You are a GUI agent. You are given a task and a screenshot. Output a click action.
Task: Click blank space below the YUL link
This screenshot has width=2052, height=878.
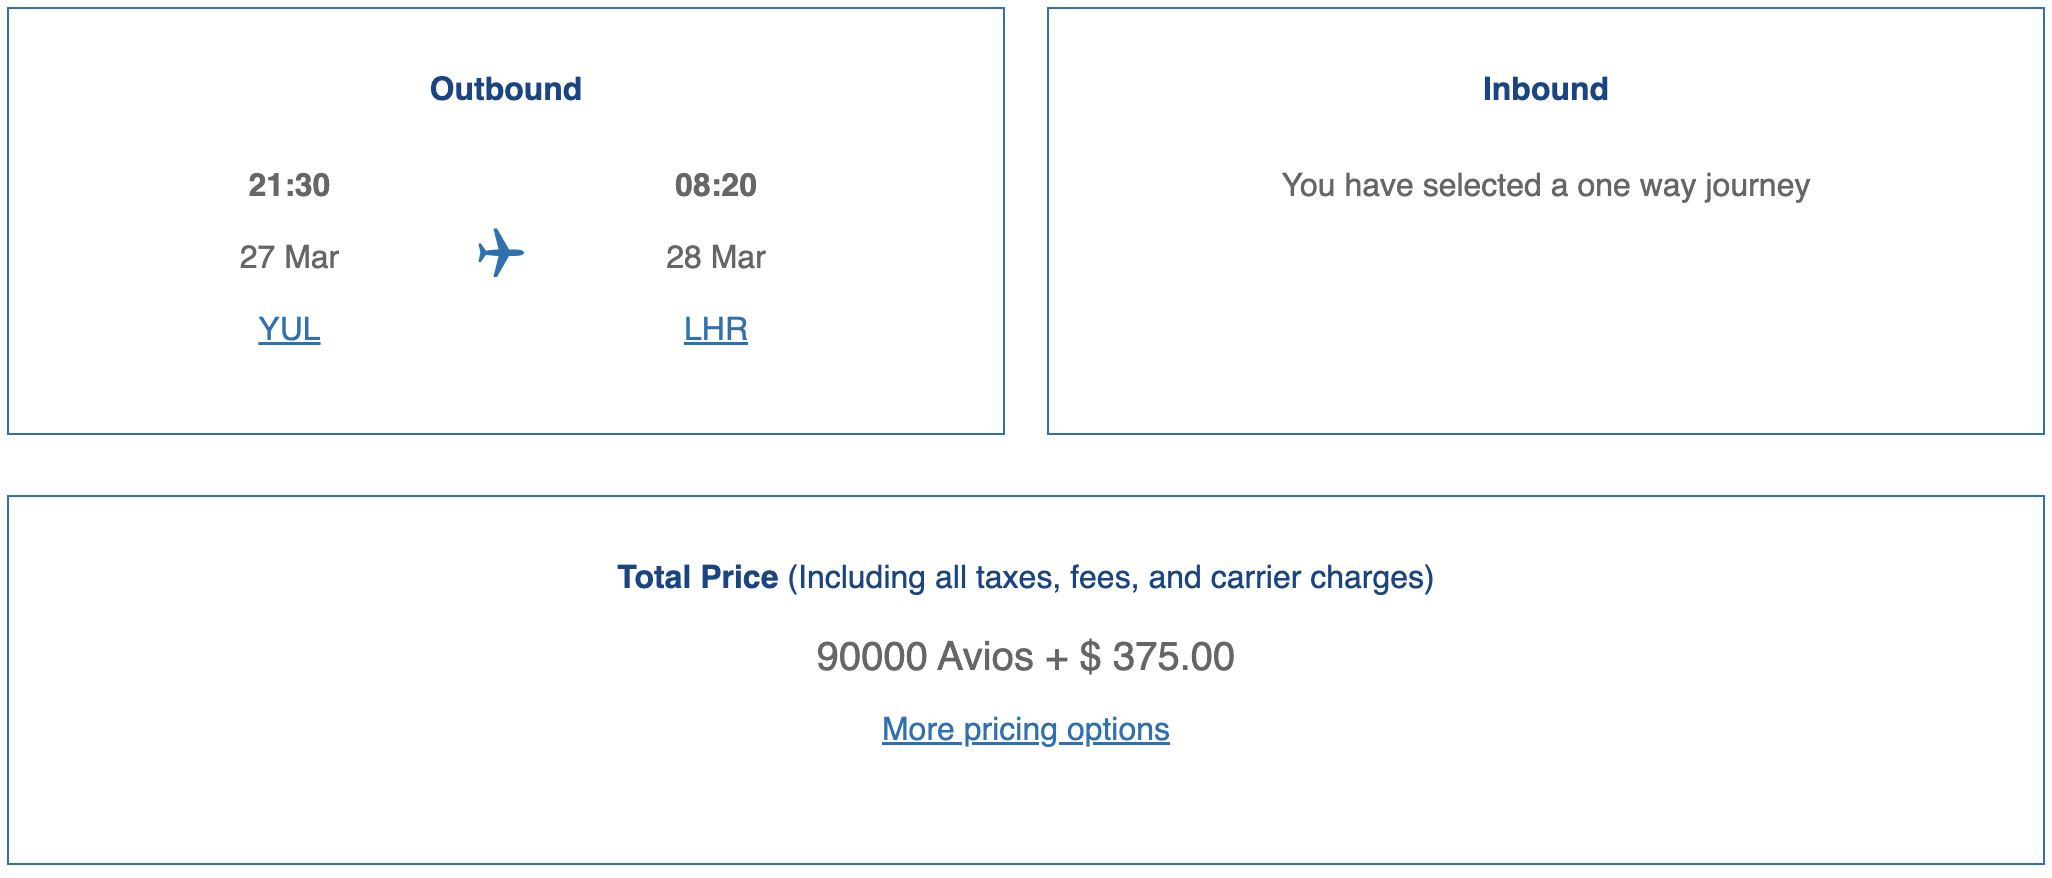click(x=289, y=390)
